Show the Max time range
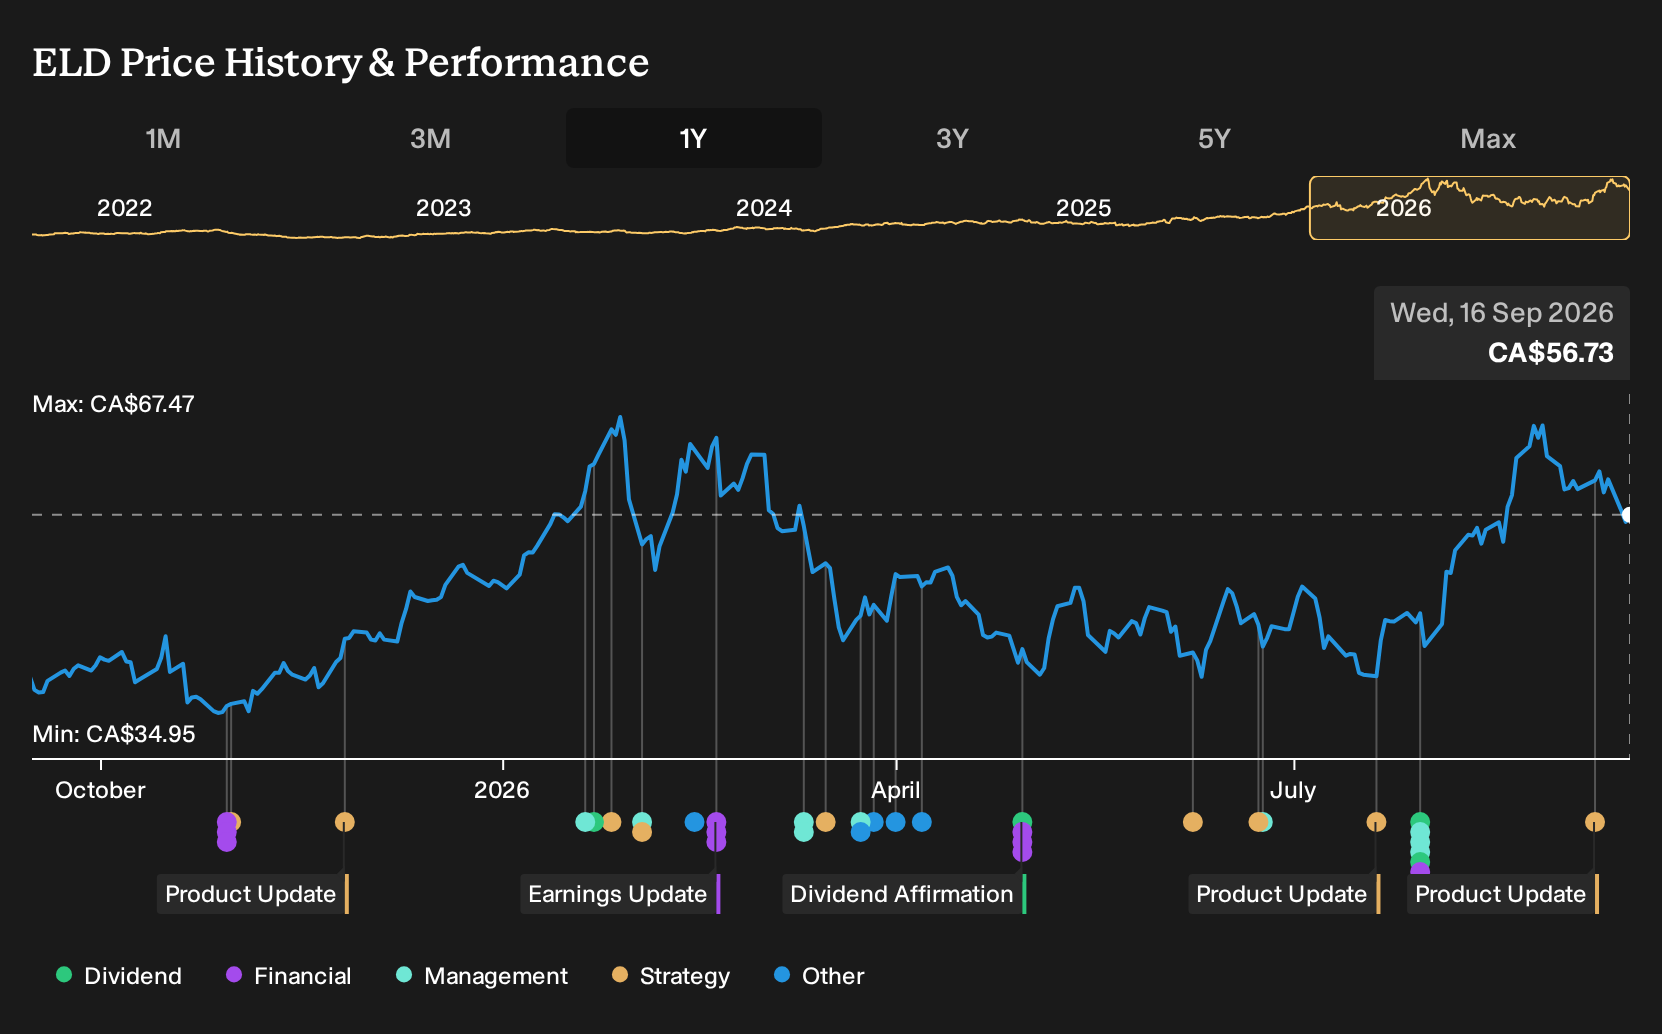 (x=1488, y=138)
